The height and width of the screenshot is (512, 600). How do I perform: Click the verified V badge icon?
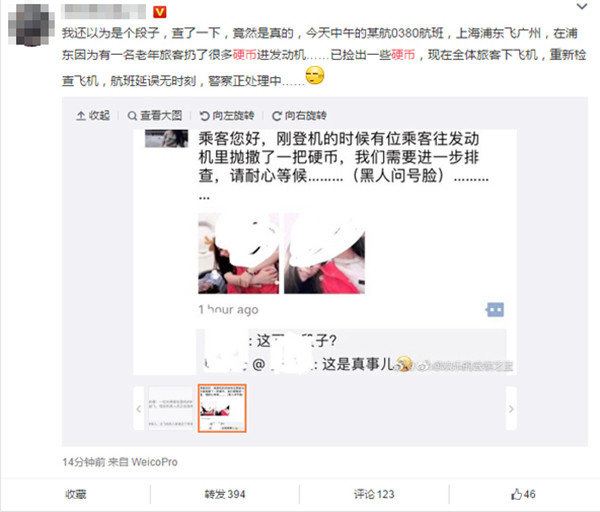160,12
